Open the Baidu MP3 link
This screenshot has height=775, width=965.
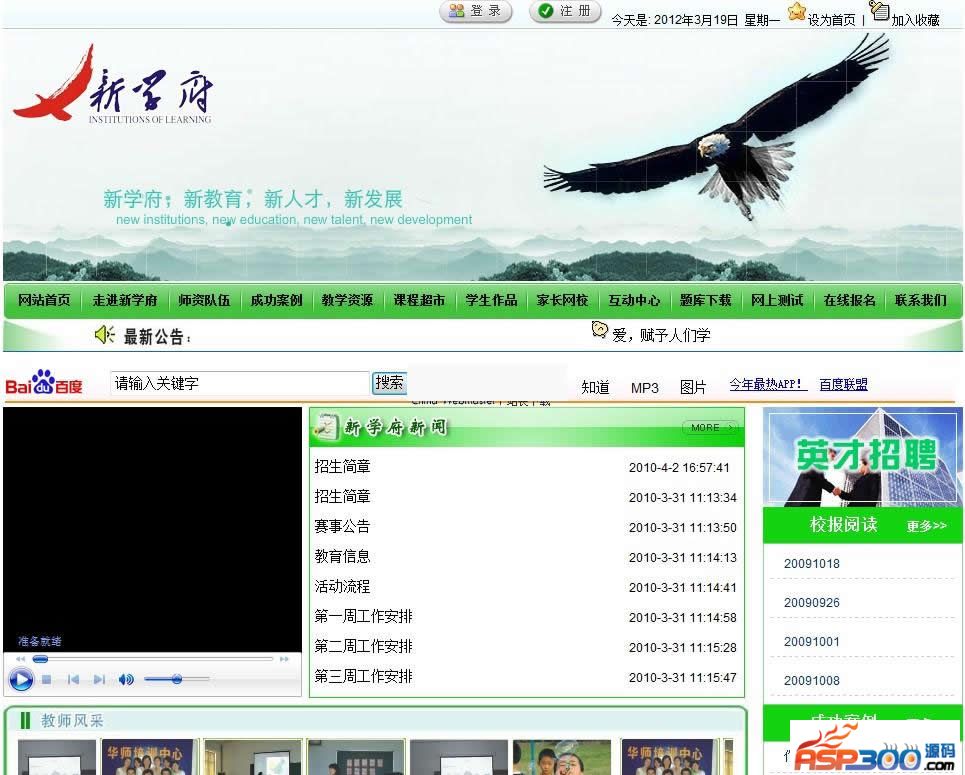click(644, 388)
